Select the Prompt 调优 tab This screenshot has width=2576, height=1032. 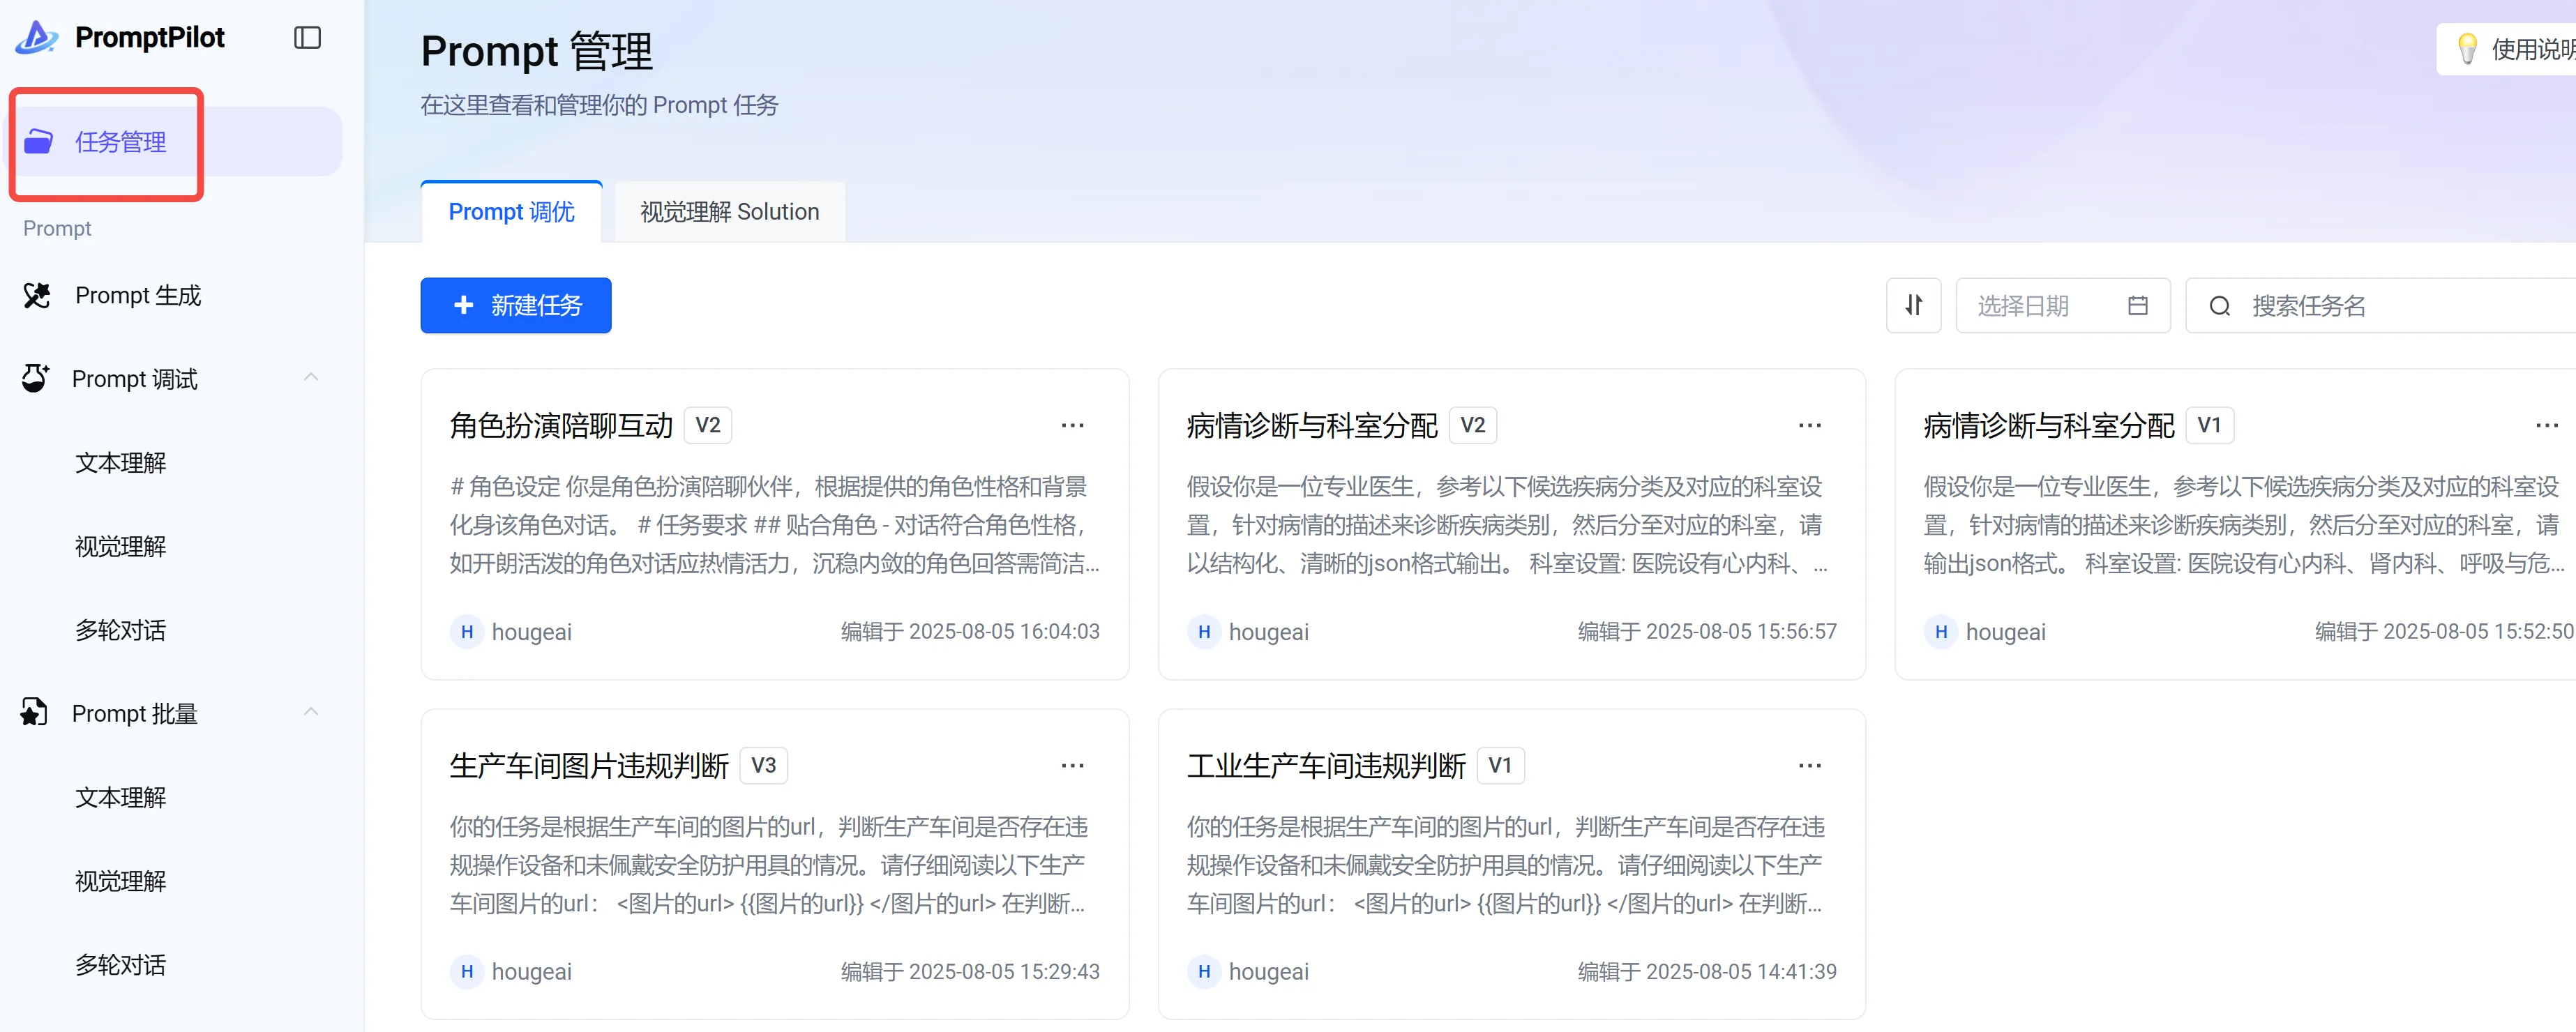[511, 212]
